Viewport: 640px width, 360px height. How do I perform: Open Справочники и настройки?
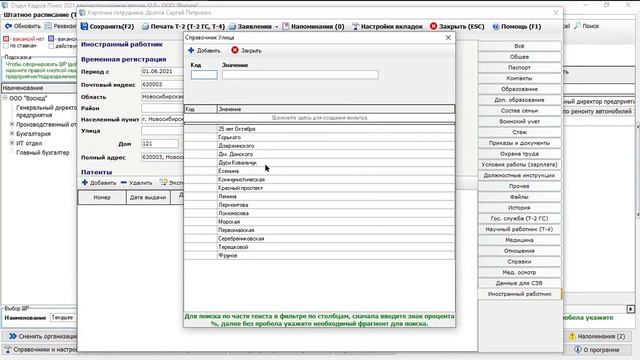click(41, 350)
